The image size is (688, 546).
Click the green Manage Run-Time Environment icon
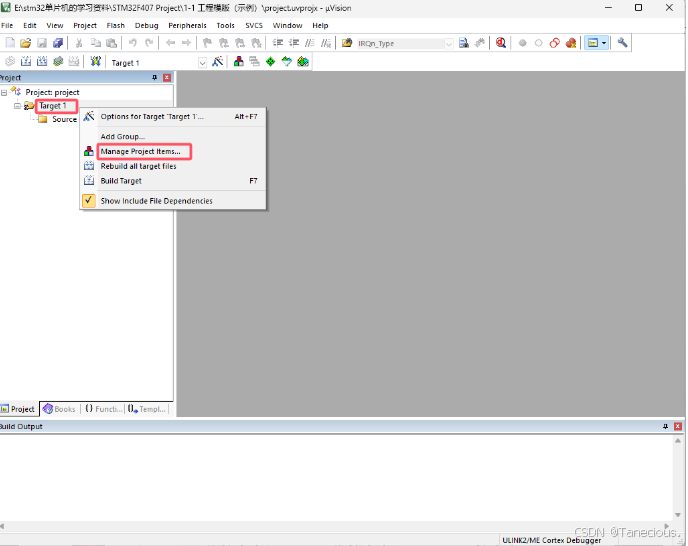[271, 61]
